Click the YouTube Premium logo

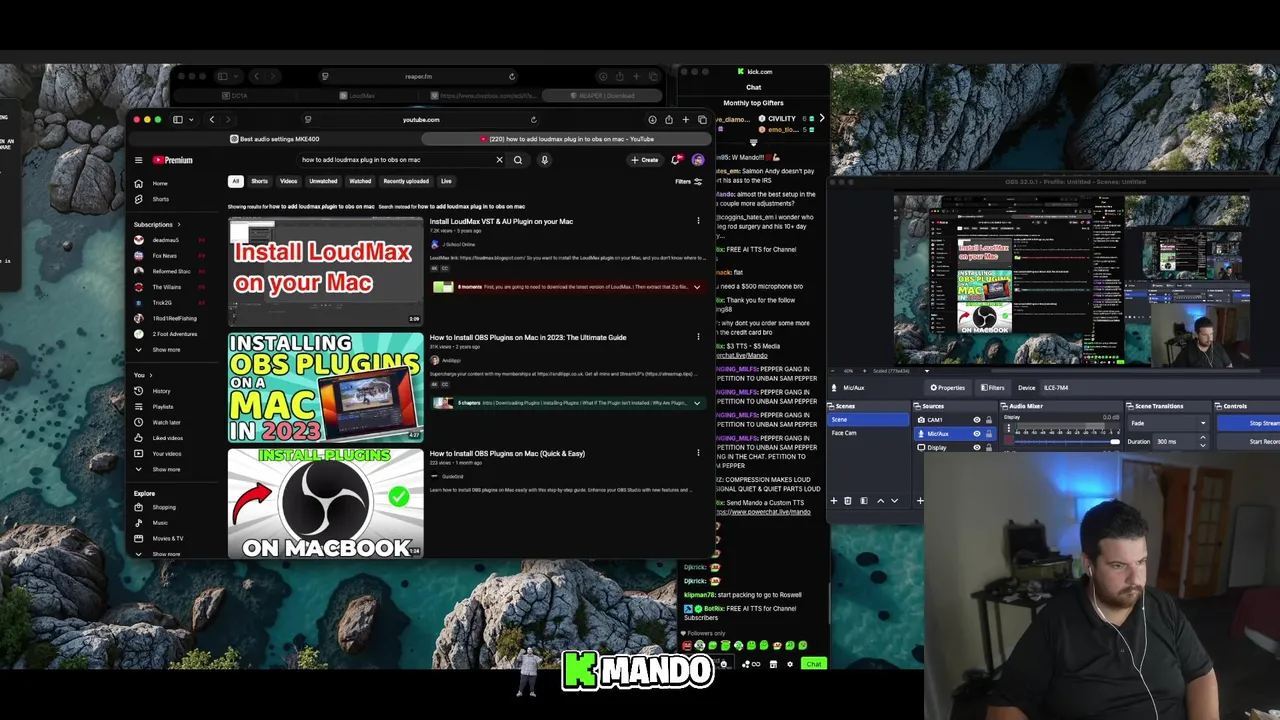click(x=172, y=160)
